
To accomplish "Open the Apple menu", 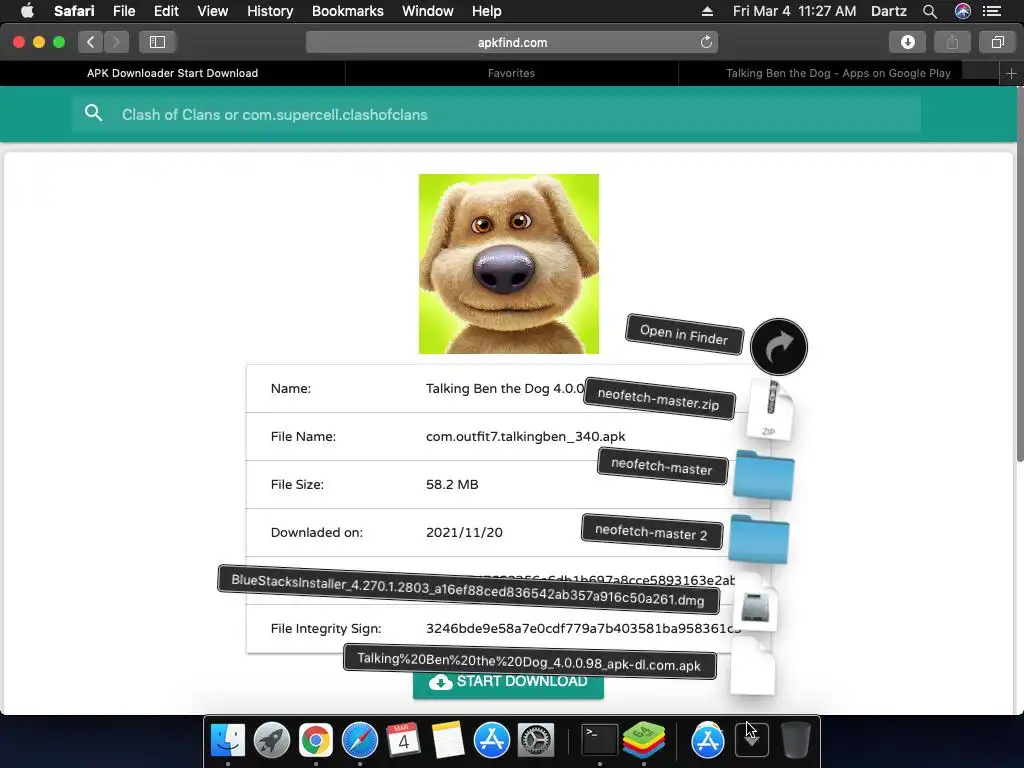I will pyautogui.click(x=27, y=11).
